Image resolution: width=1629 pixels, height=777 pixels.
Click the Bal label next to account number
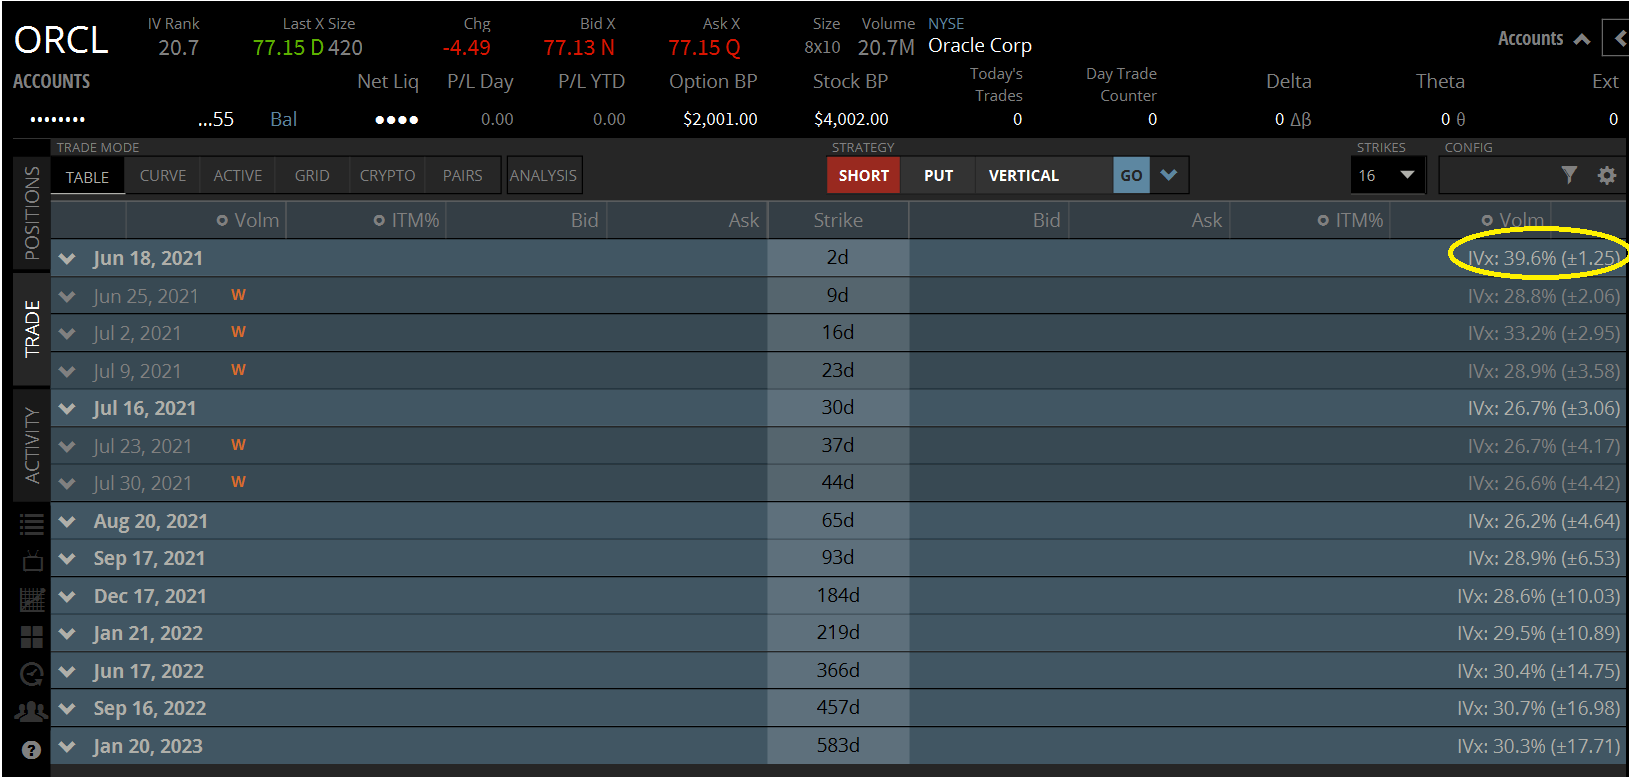283,119
